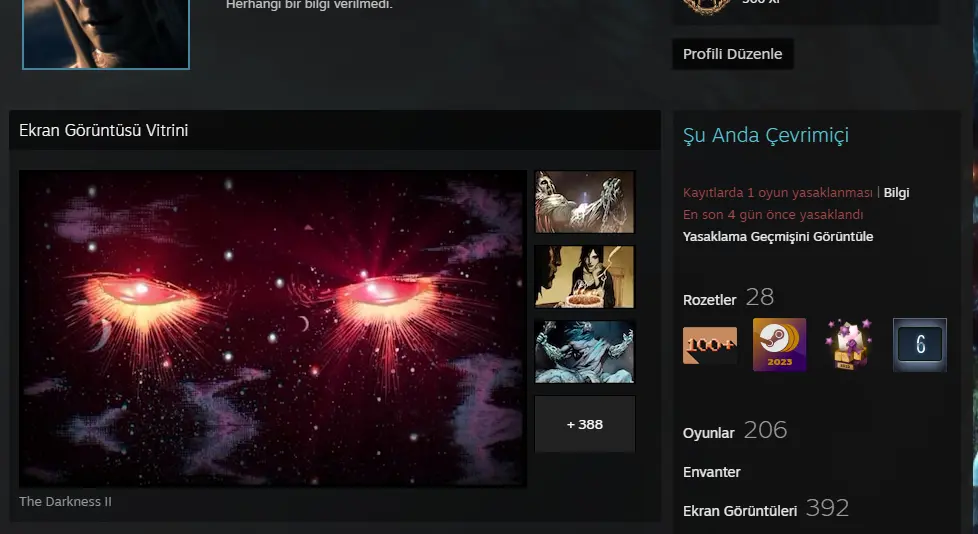
Task: Click the Profili Düzenle button
Action: pyautogui.click(x=732, y=54)
